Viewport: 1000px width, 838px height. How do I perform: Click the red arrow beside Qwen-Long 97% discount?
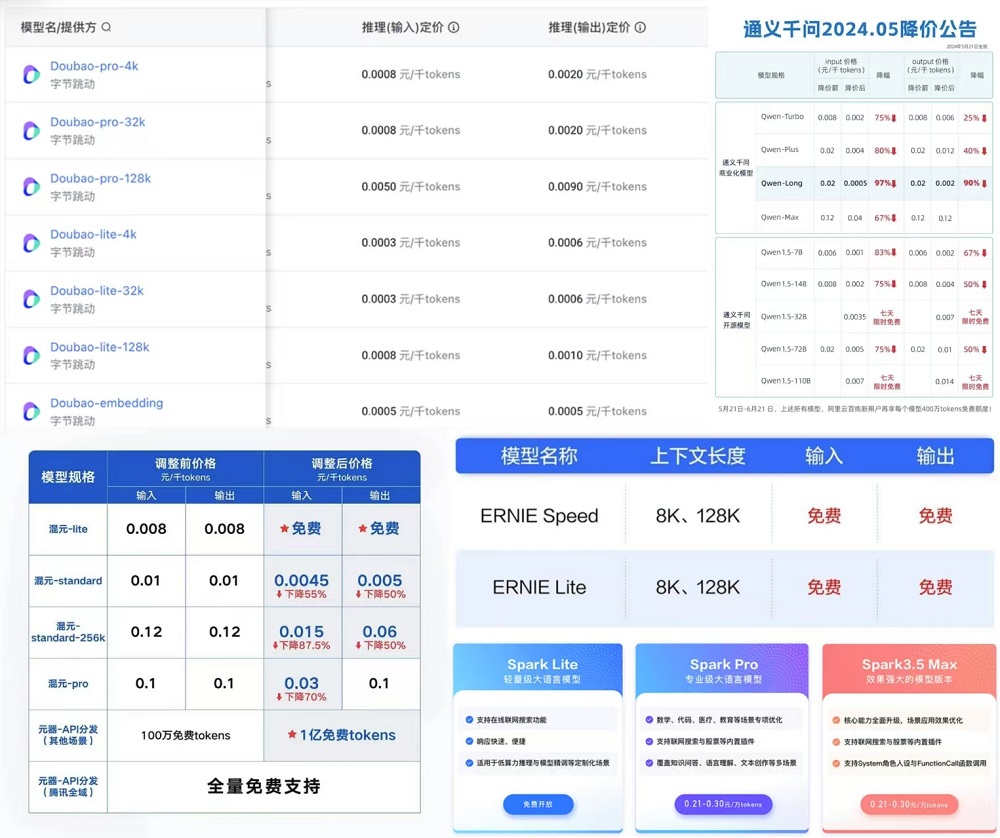pyautogui.click(x=893, y=183)
